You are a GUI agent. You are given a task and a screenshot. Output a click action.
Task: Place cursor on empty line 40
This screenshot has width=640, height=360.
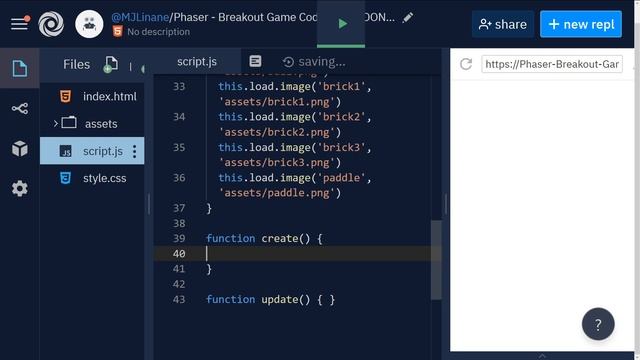pyautogui.click(x=292, y=253)
